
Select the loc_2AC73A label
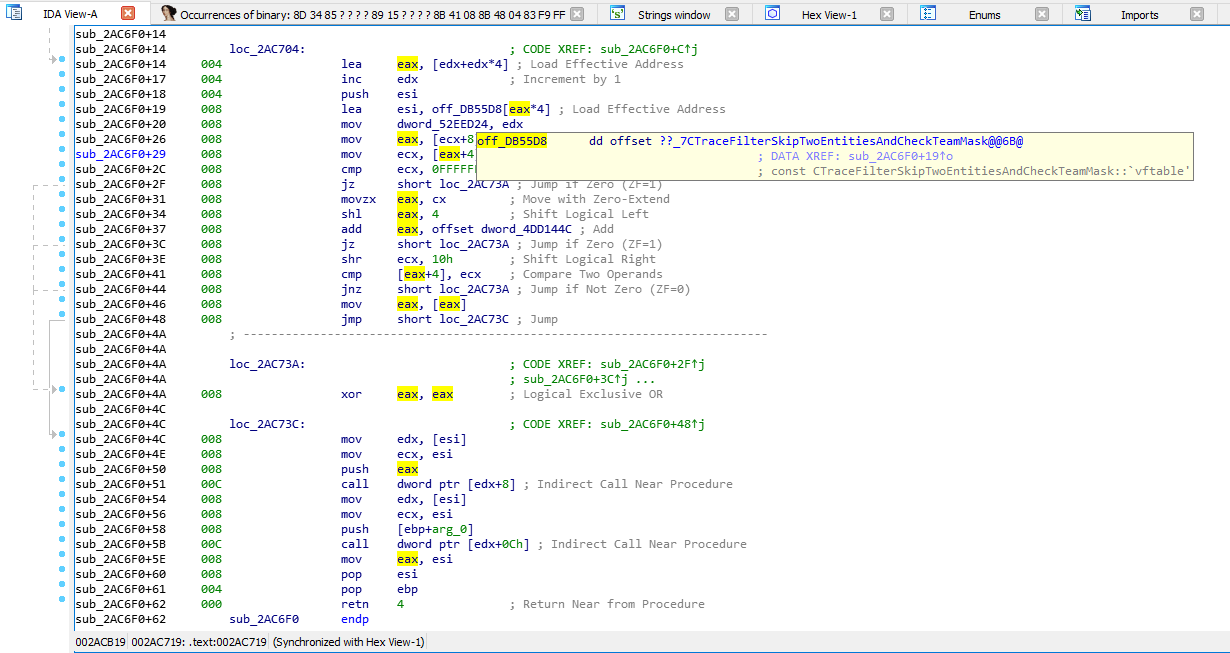[x=267, y=364]
